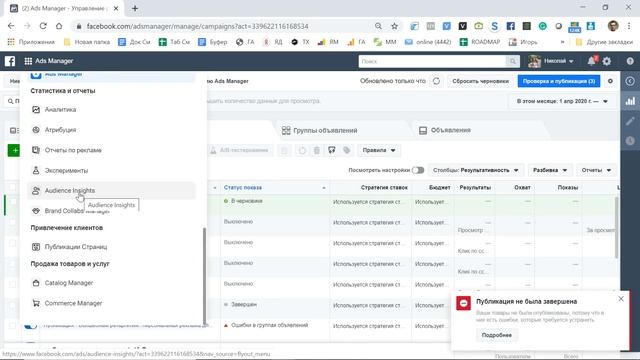Viewport: 640px width, 360px height.
Task: Open the history clock in right sidebar
Action: click(x=630, y=140)
